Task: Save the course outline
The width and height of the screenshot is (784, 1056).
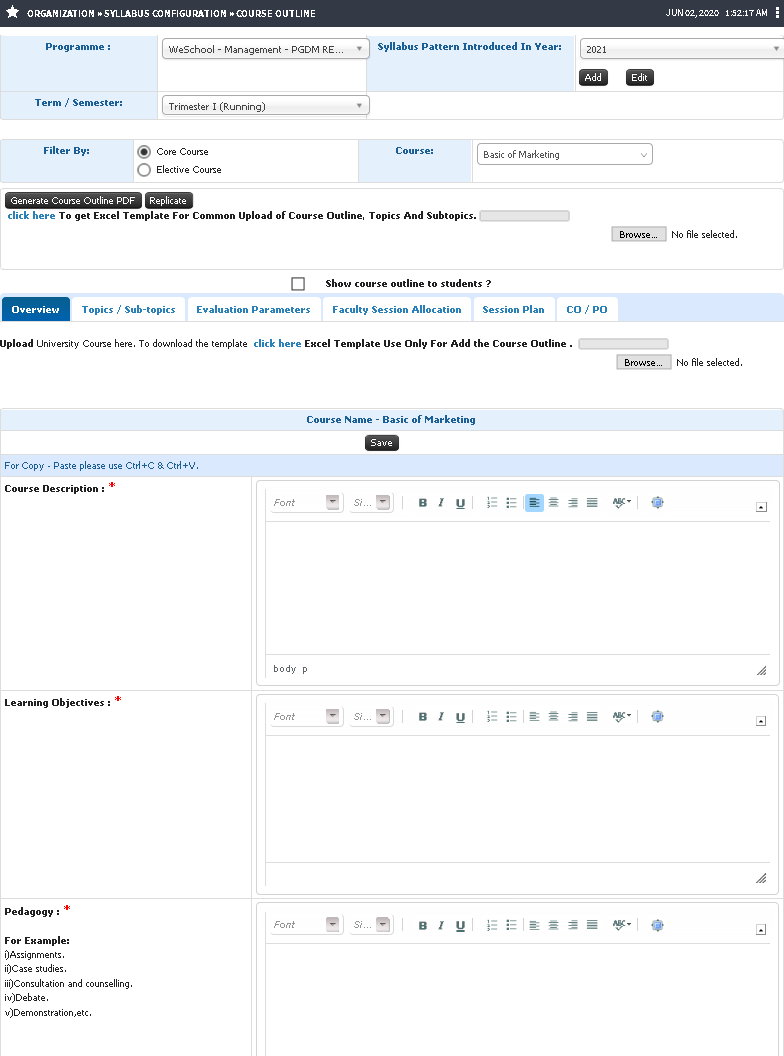Action: click(x=381, y=442)
